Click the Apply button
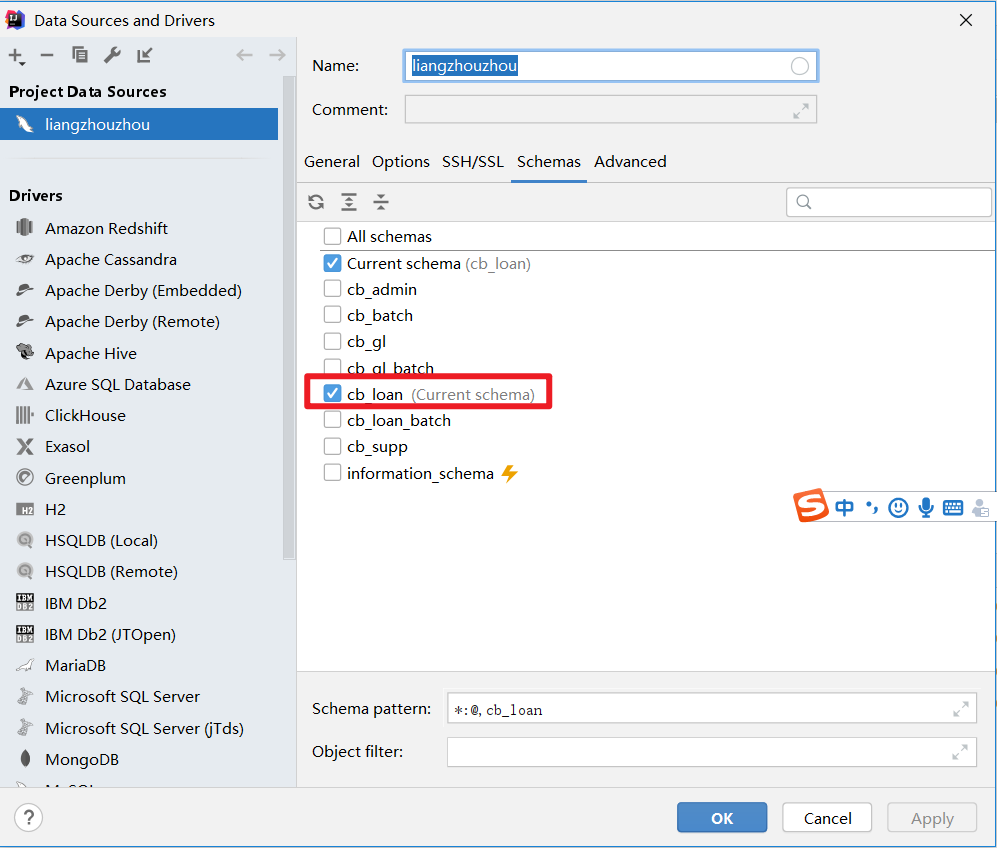 coord(932,818)
